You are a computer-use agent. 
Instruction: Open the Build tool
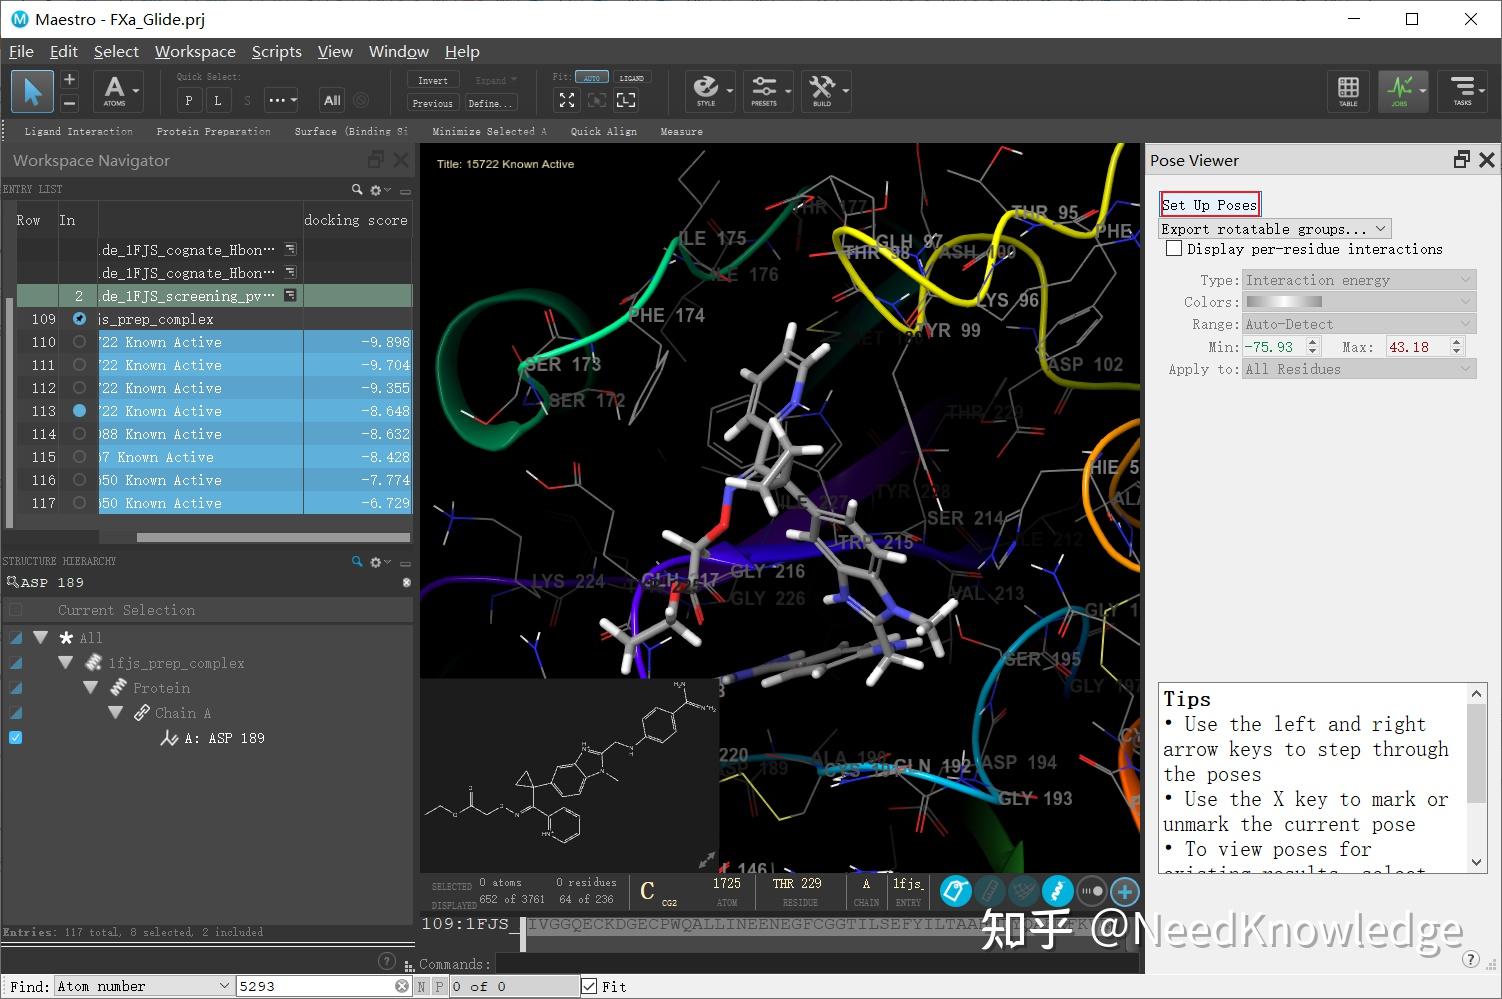coord(824,91)
